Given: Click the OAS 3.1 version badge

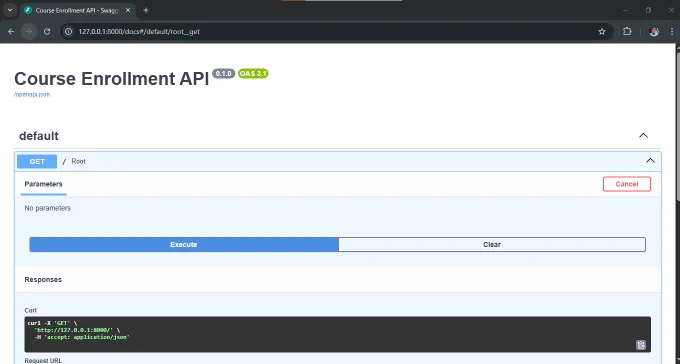Looking at the screenshot, I should tap(253, 74).
